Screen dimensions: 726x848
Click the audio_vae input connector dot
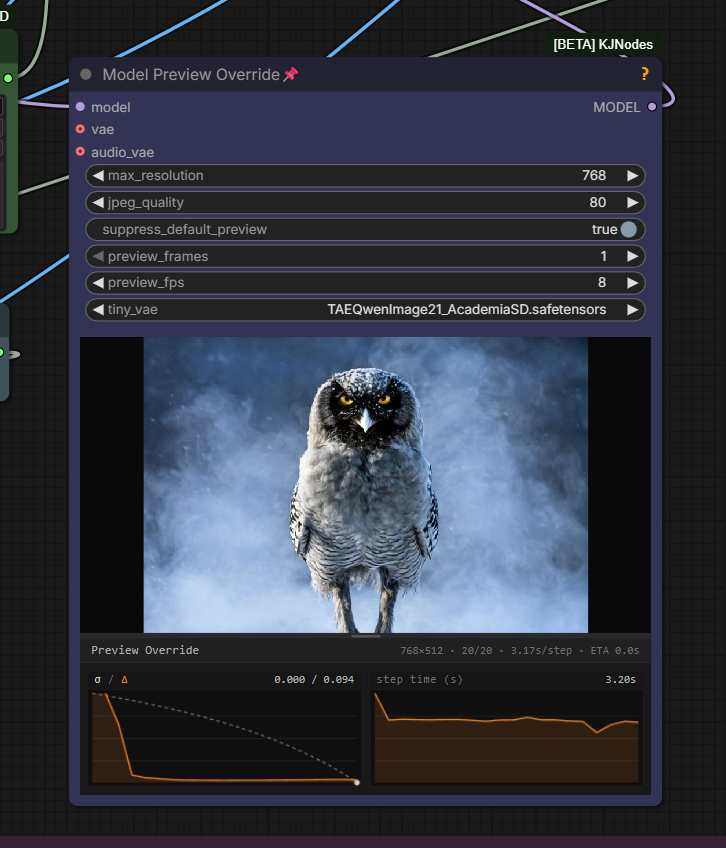pos(80,151)
